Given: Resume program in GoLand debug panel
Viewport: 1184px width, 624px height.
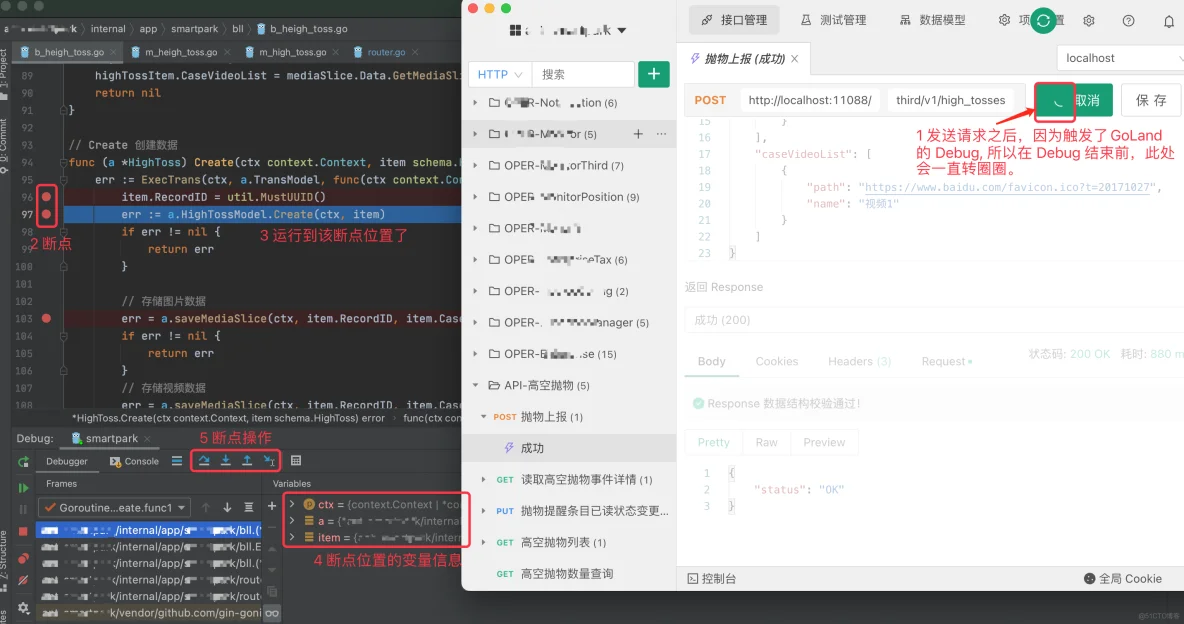Looking at the screenshot, I should click(x=23, y=488).
